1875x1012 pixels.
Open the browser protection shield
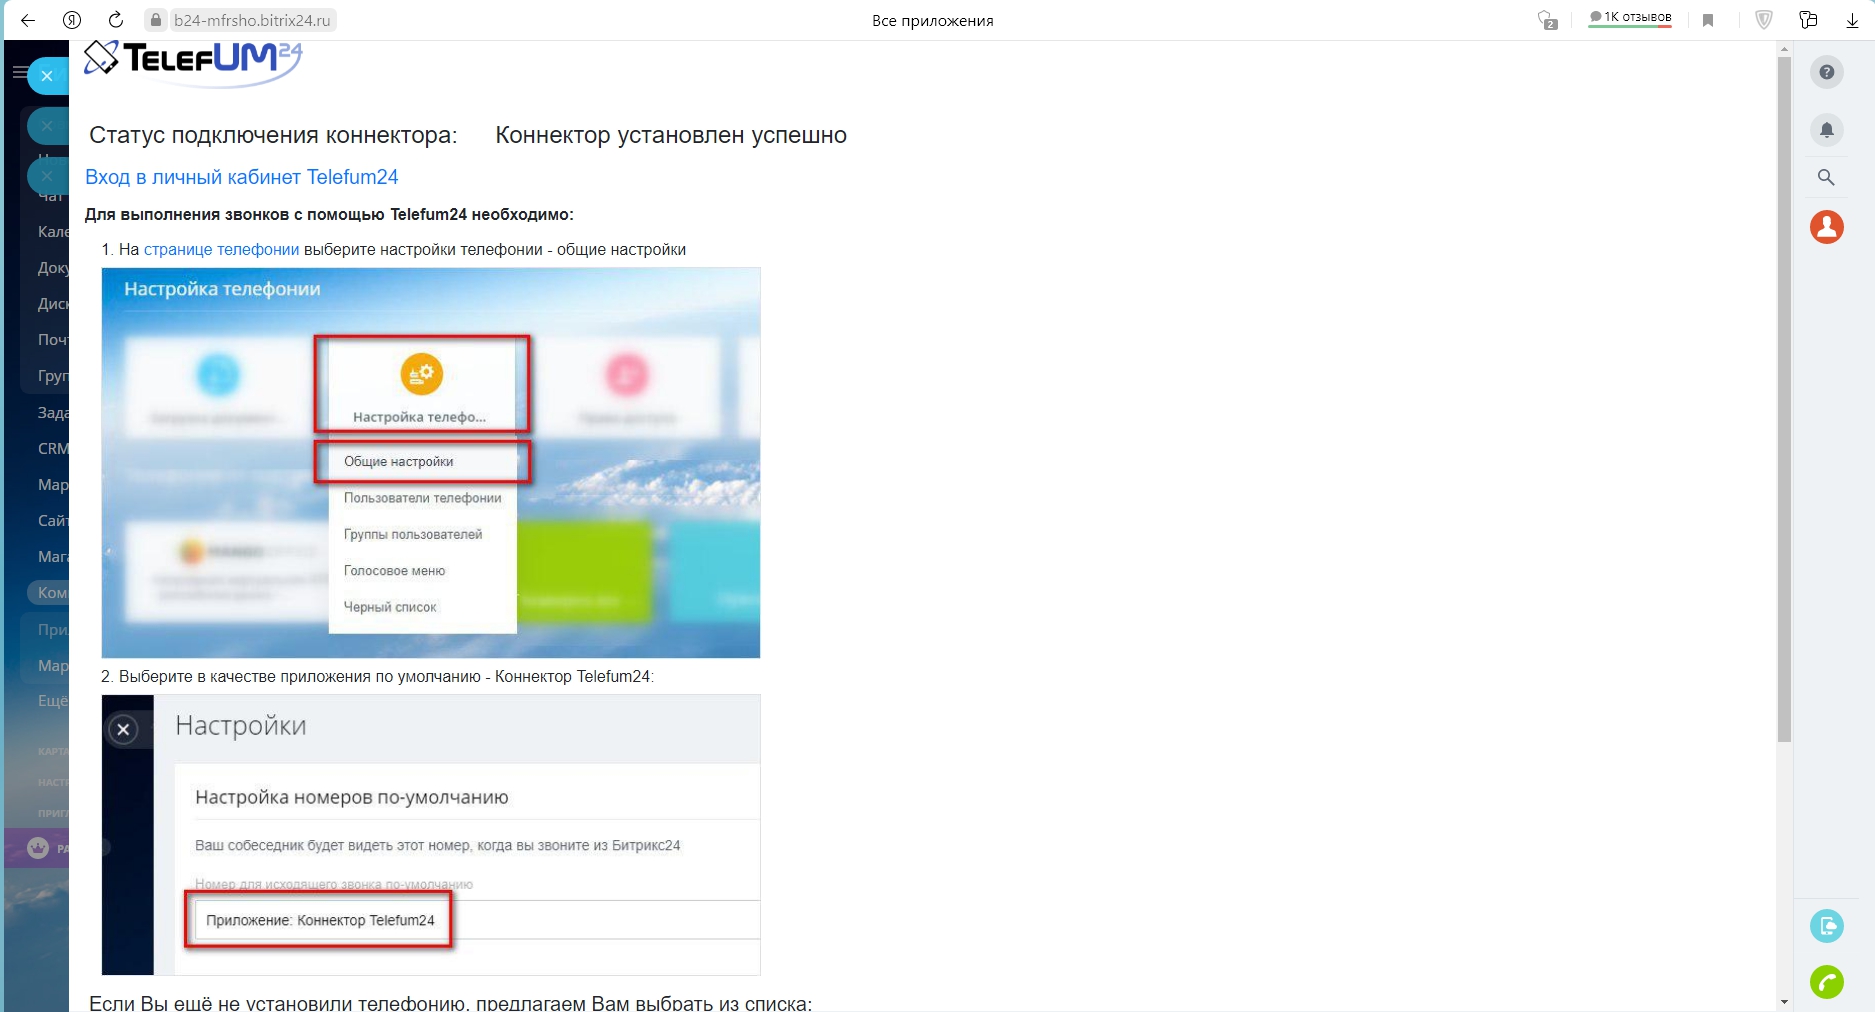pos(1764,20)
